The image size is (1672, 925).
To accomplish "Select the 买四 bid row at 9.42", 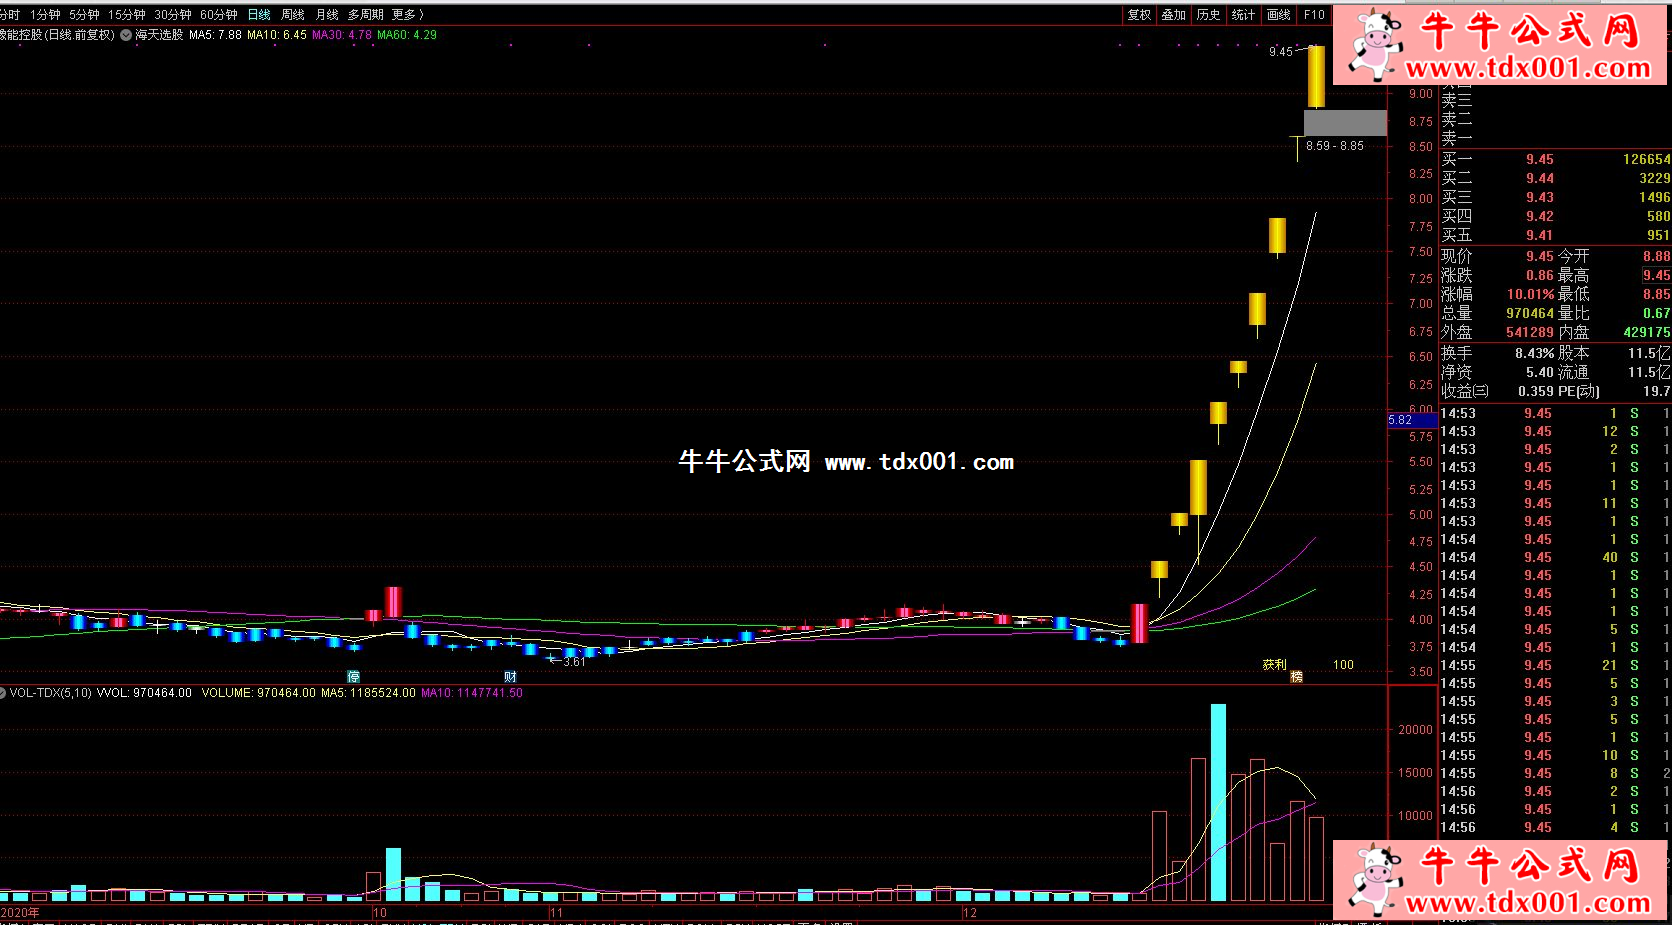I will tap(1555, 217).
